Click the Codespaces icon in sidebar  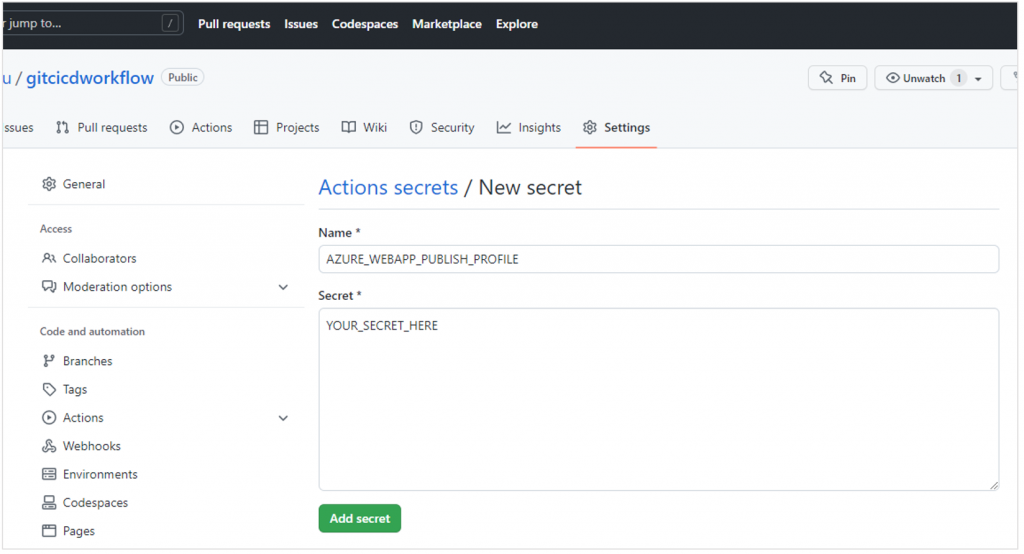[49, 502]
